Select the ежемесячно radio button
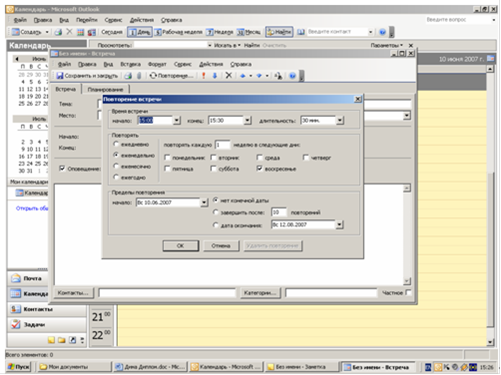This screenshot has width=501, height=375. [x=116, y=166]
